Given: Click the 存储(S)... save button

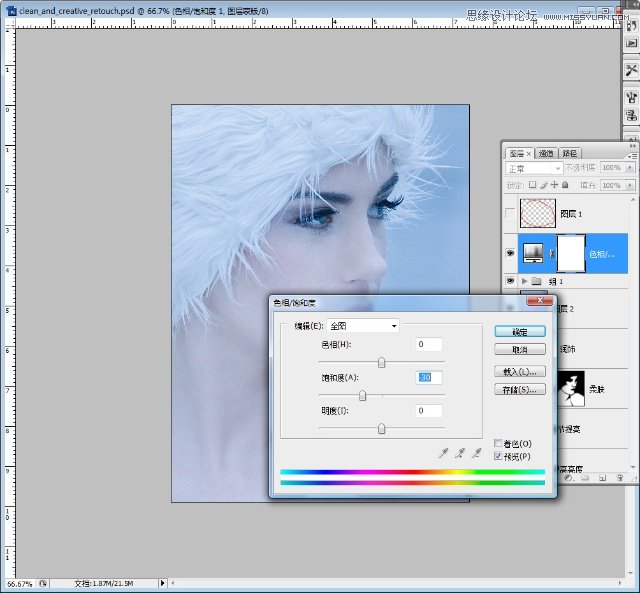Looking at the screenshot, I should click(520, 389).
